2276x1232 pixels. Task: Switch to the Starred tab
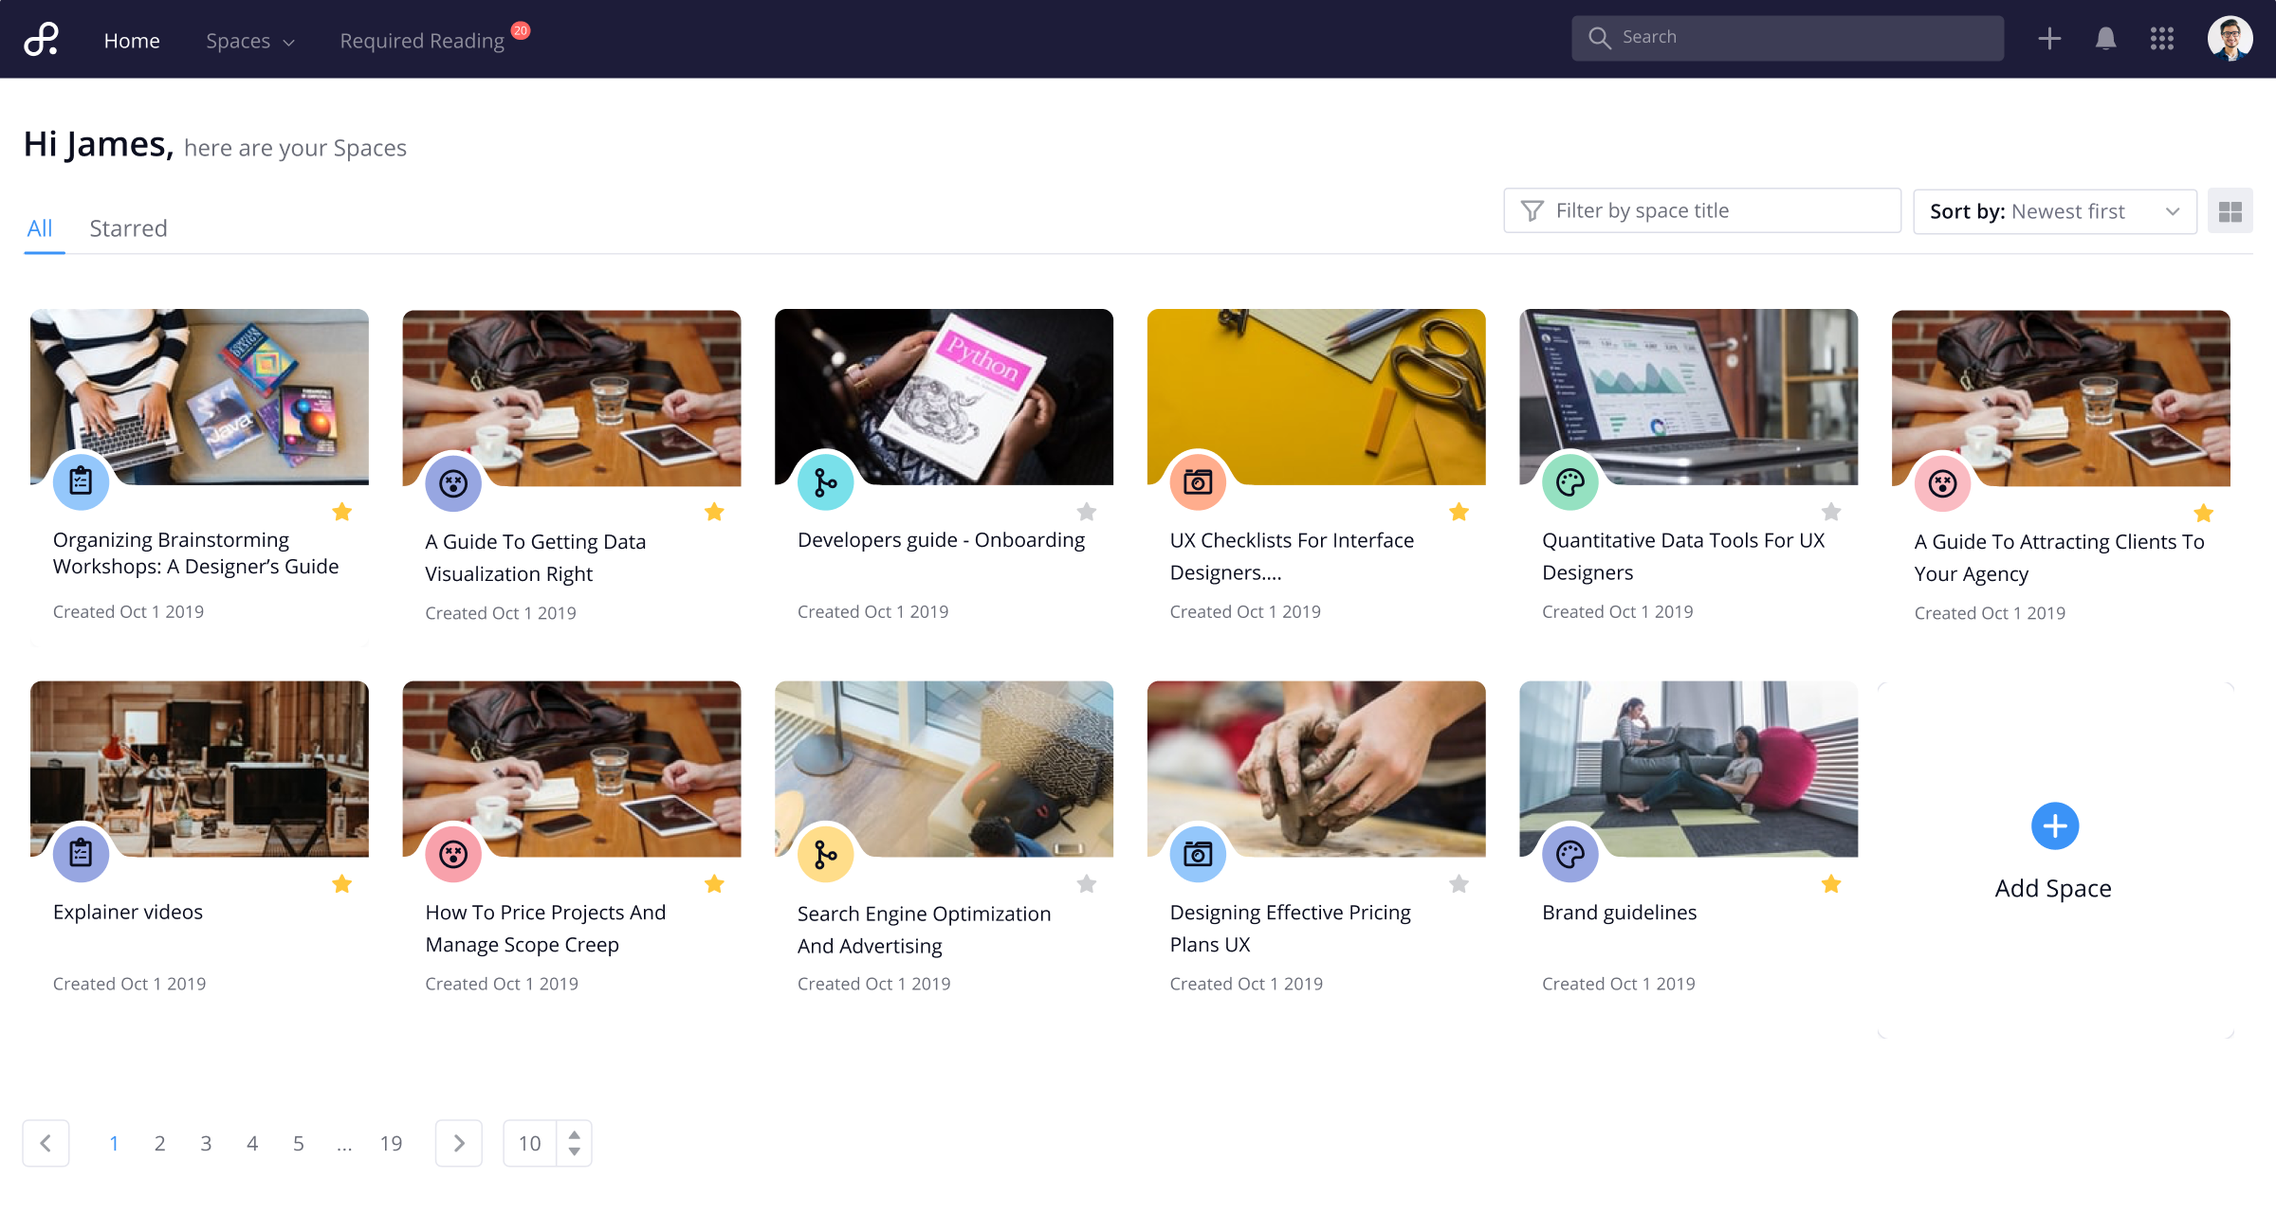click(x=128, y=227)
